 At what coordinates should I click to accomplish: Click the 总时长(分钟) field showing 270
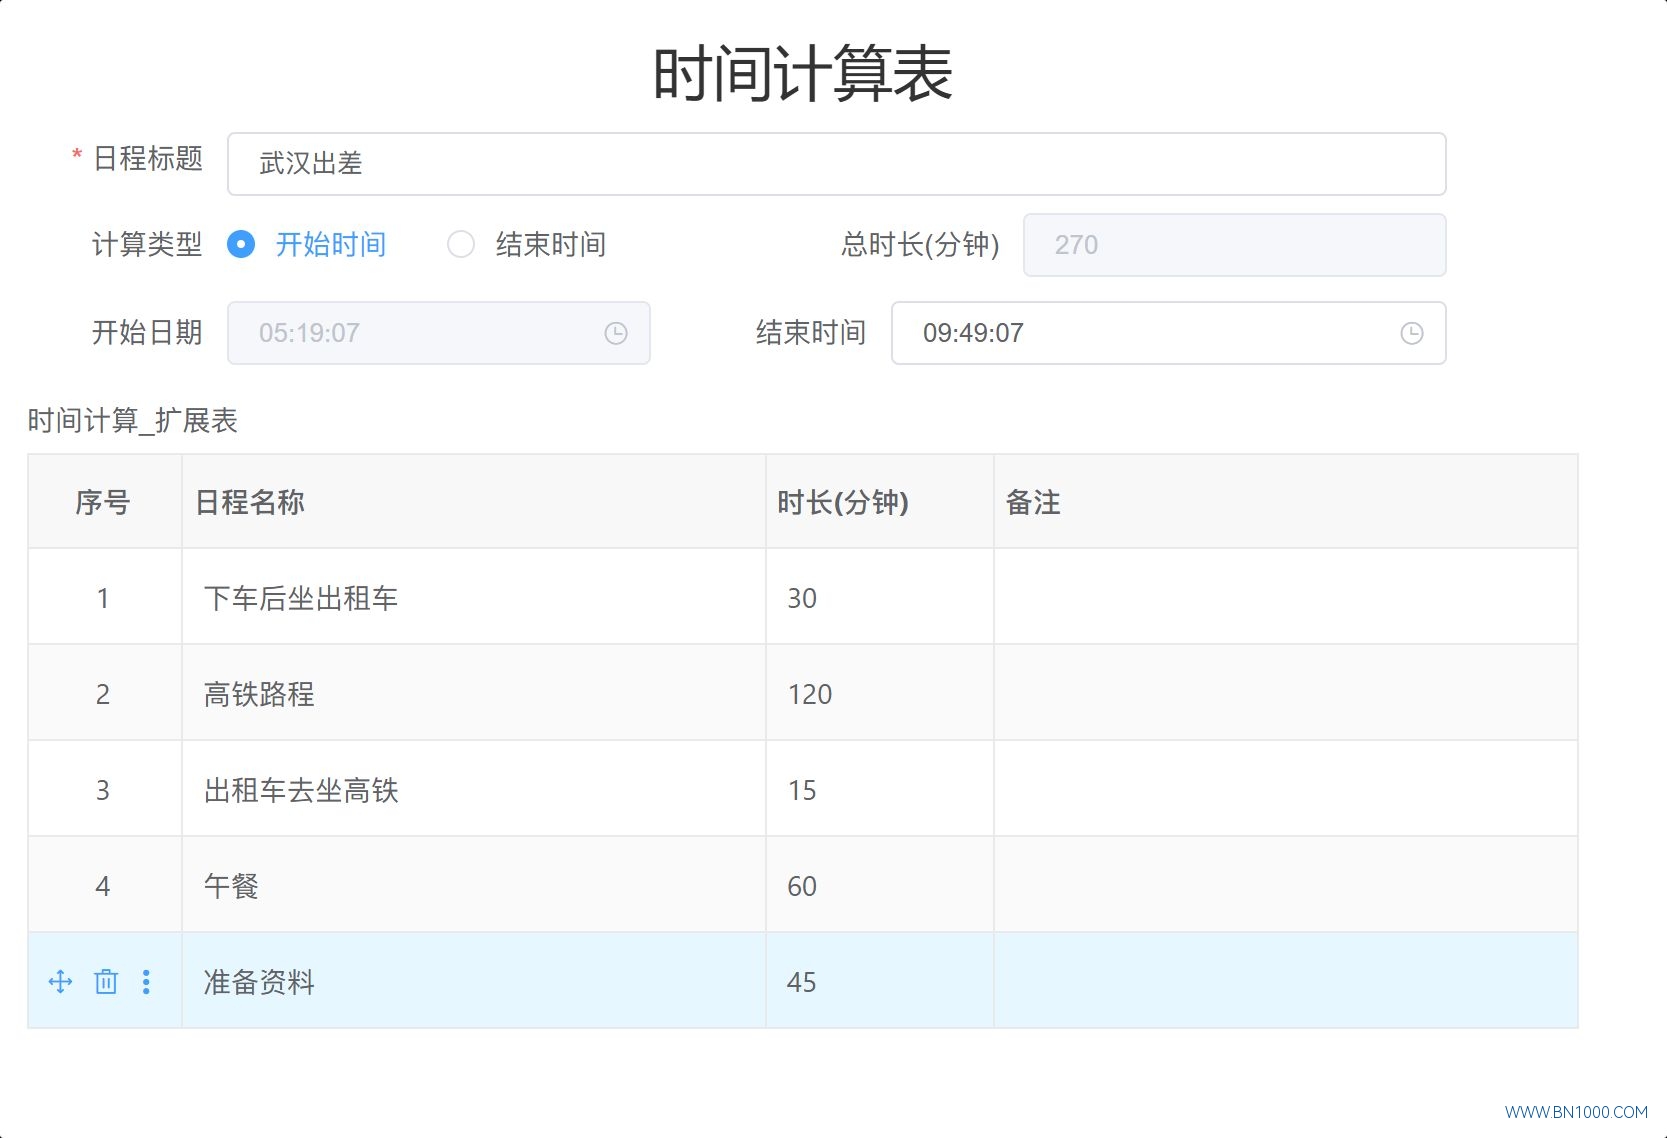pyautogui.click(x=1235, y=245)
